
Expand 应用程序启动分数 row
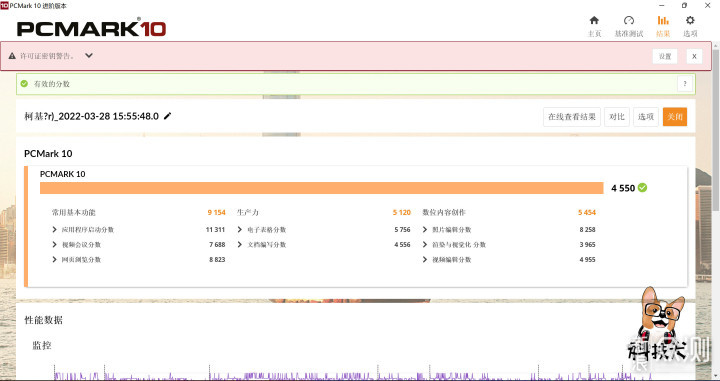tap(55, 229)
